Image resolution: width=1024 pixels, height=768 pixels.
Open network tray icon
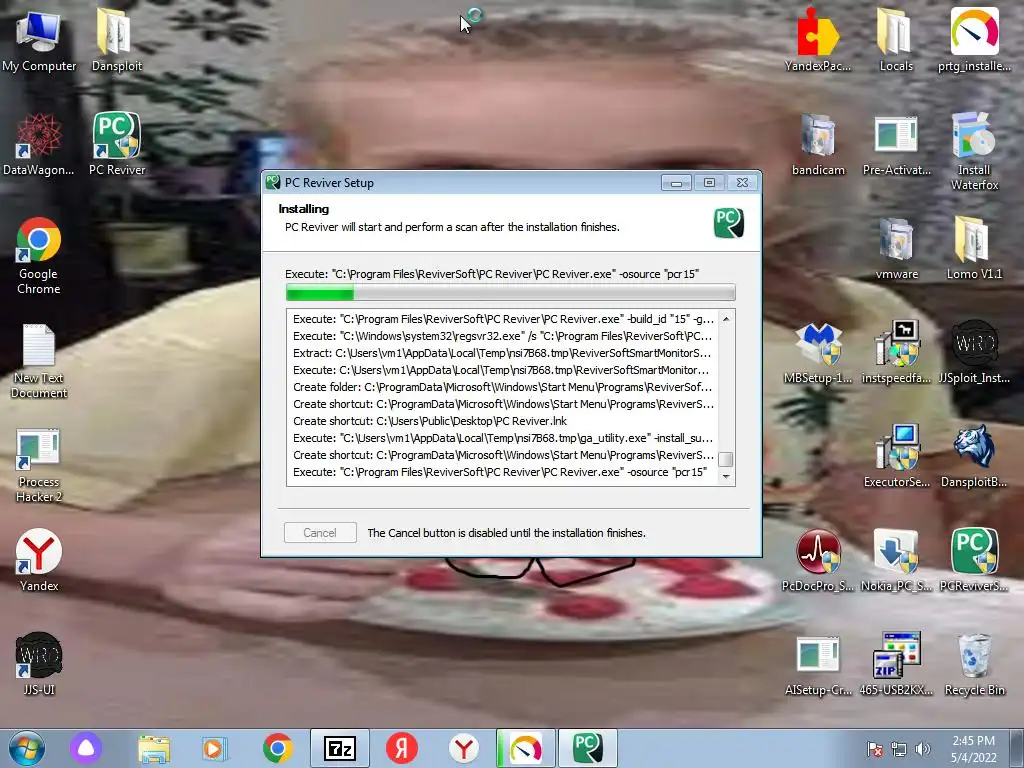tap(899, 750)
